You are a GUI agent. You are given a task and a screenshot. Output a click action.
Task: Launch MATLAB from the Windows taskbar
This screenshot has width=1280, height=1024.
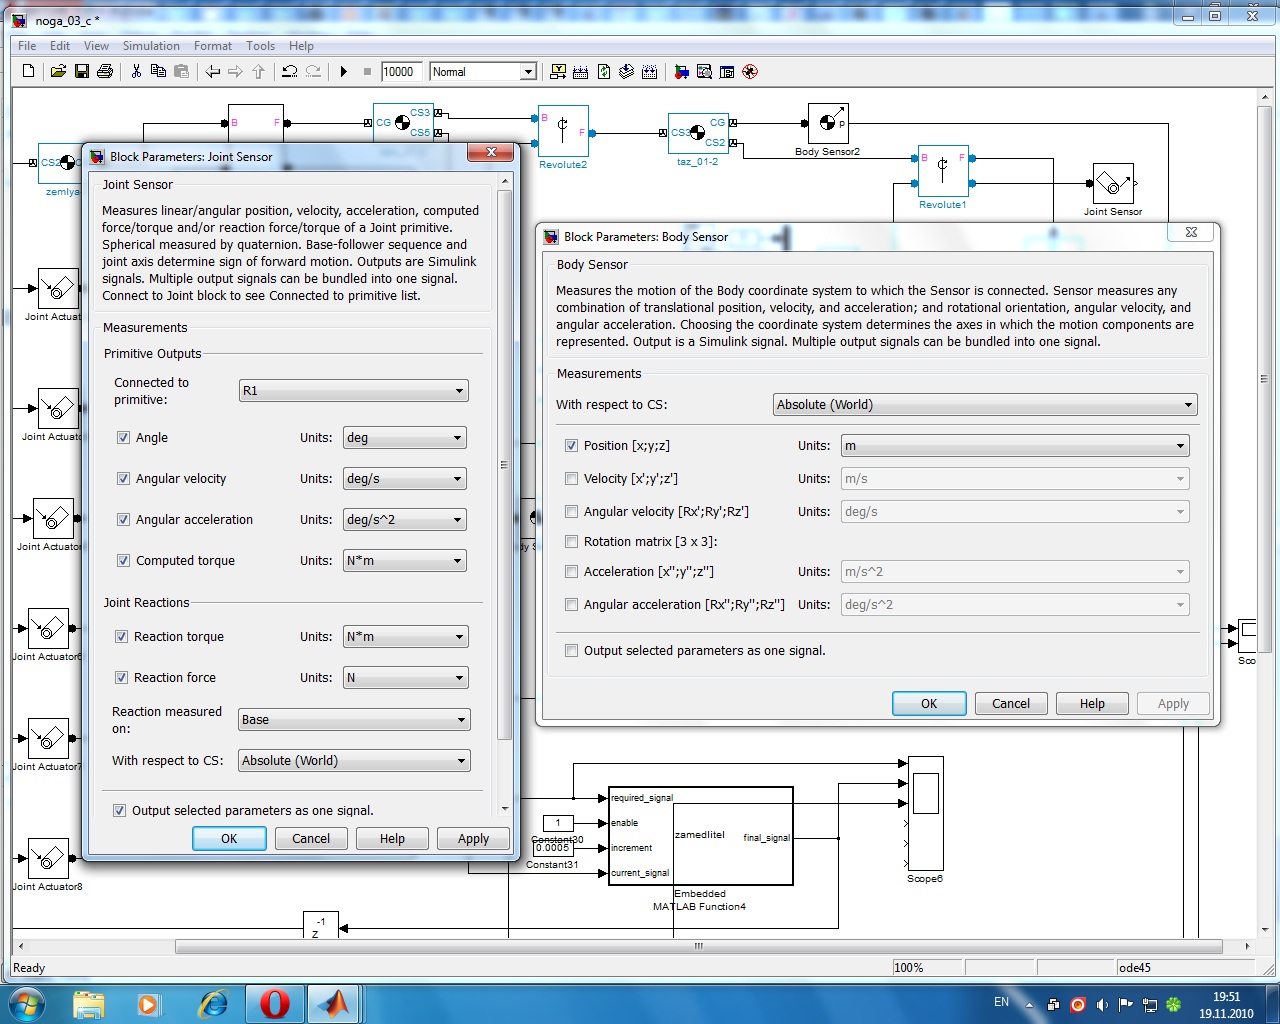pyautogui.click(x=333, y=1003)
